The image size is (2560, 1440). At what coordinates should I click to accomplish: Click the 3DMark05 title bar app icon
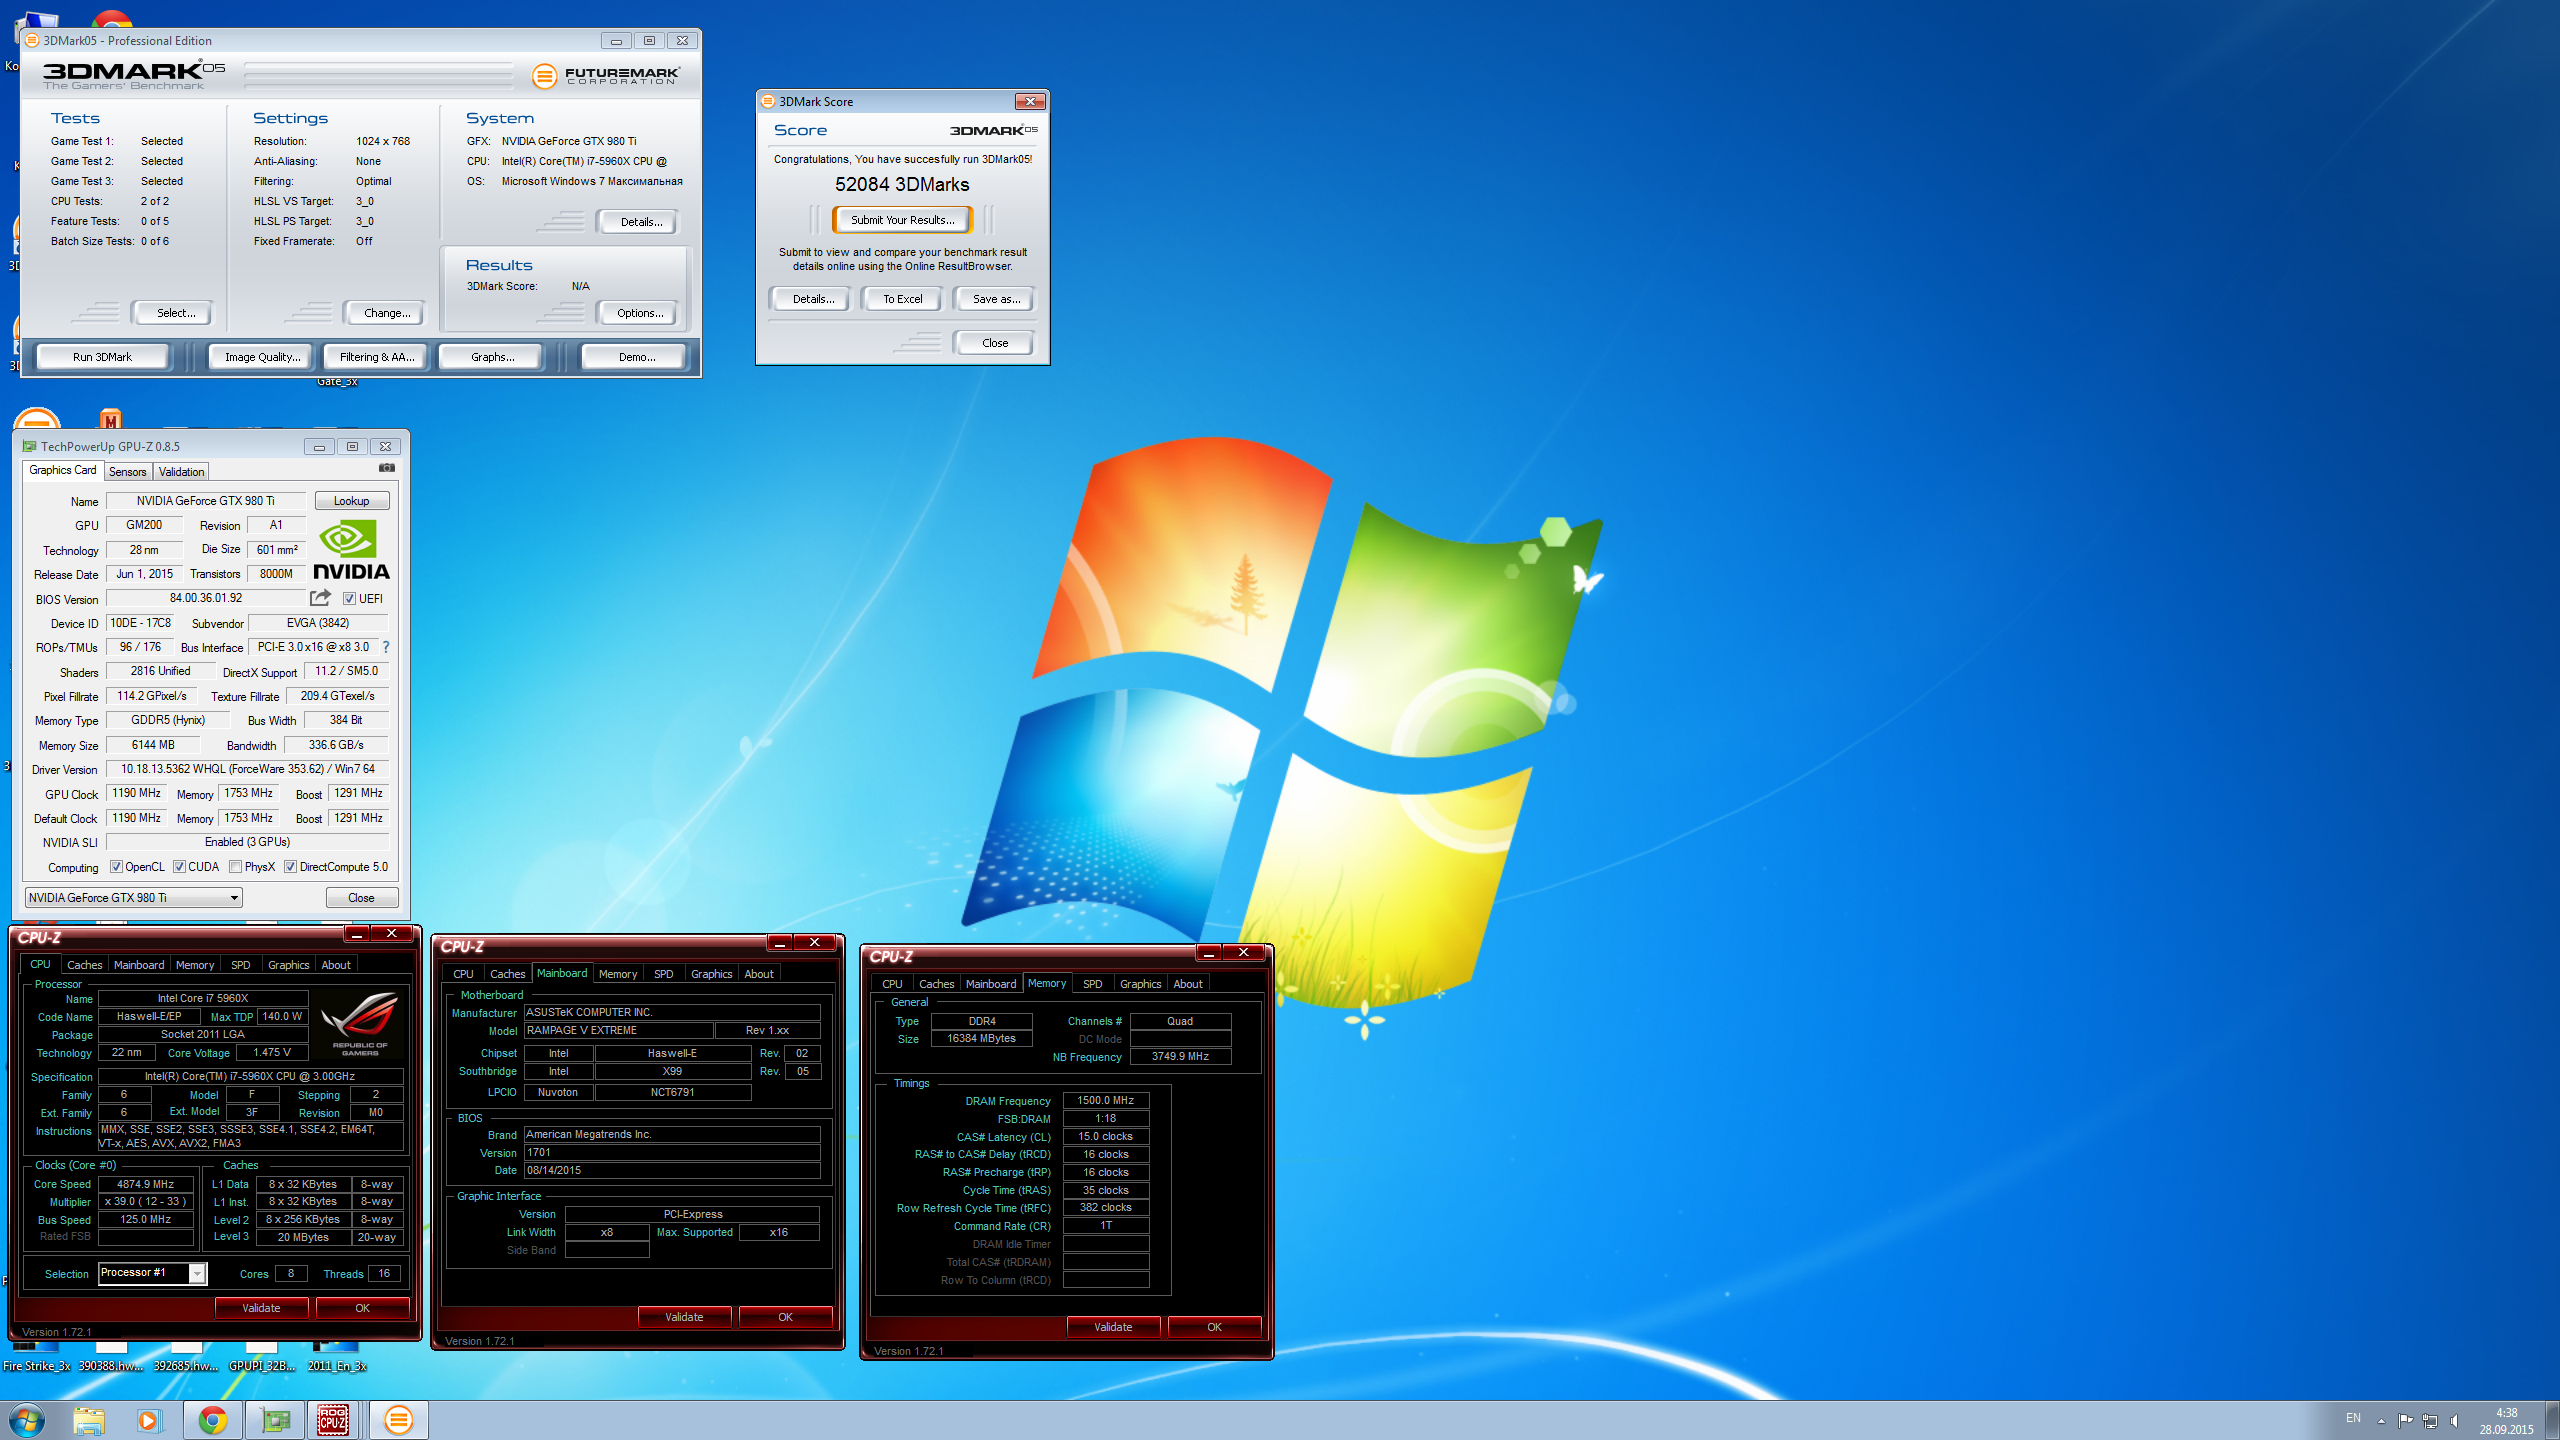tap(32, 41)
